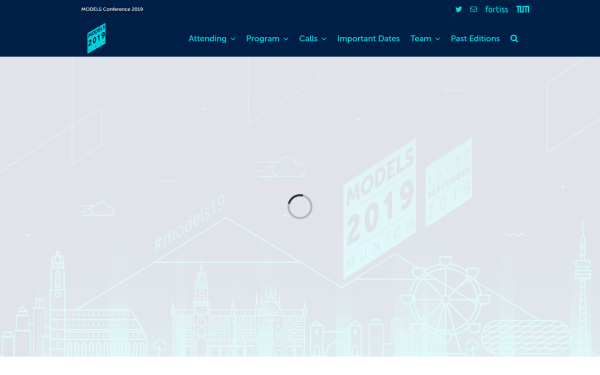The height and width of the screenshot is (375, 600).
Task: Expand the Team dropdown chevron
Action: click(x=438, y=39)
